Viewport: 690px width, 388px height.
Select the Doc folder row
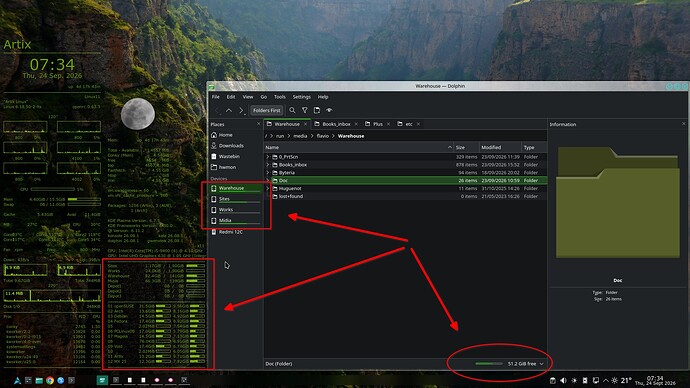point(405,180)
